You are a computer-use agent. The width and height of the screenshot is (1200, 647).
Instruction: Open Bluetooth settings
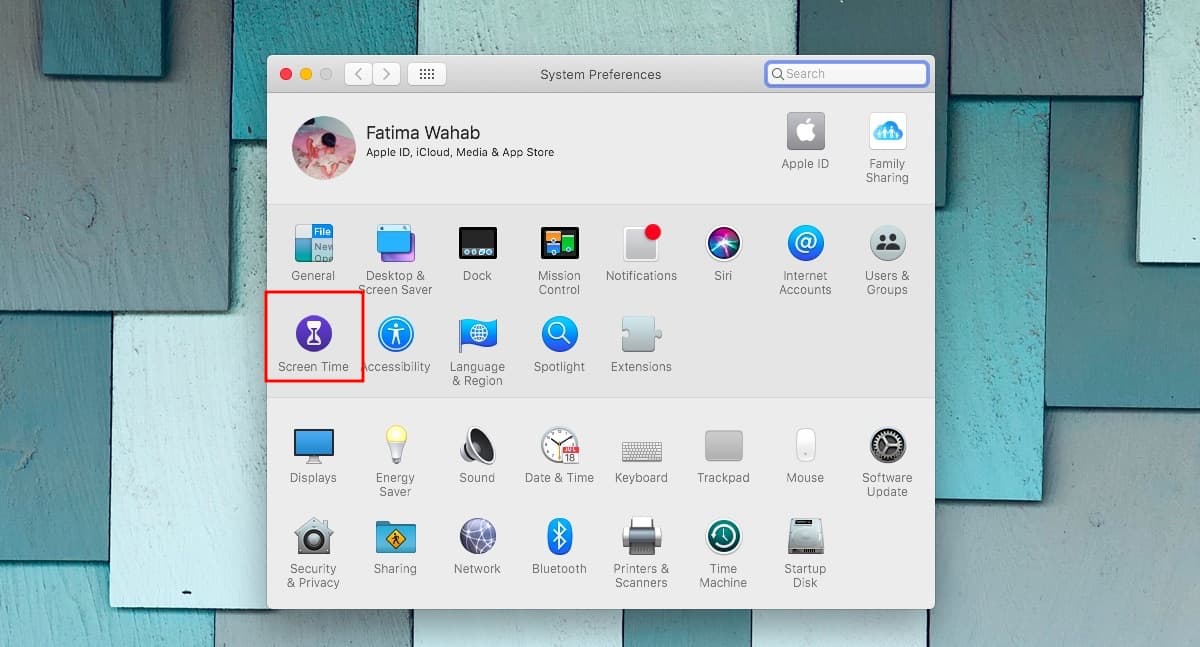(559, 536)
